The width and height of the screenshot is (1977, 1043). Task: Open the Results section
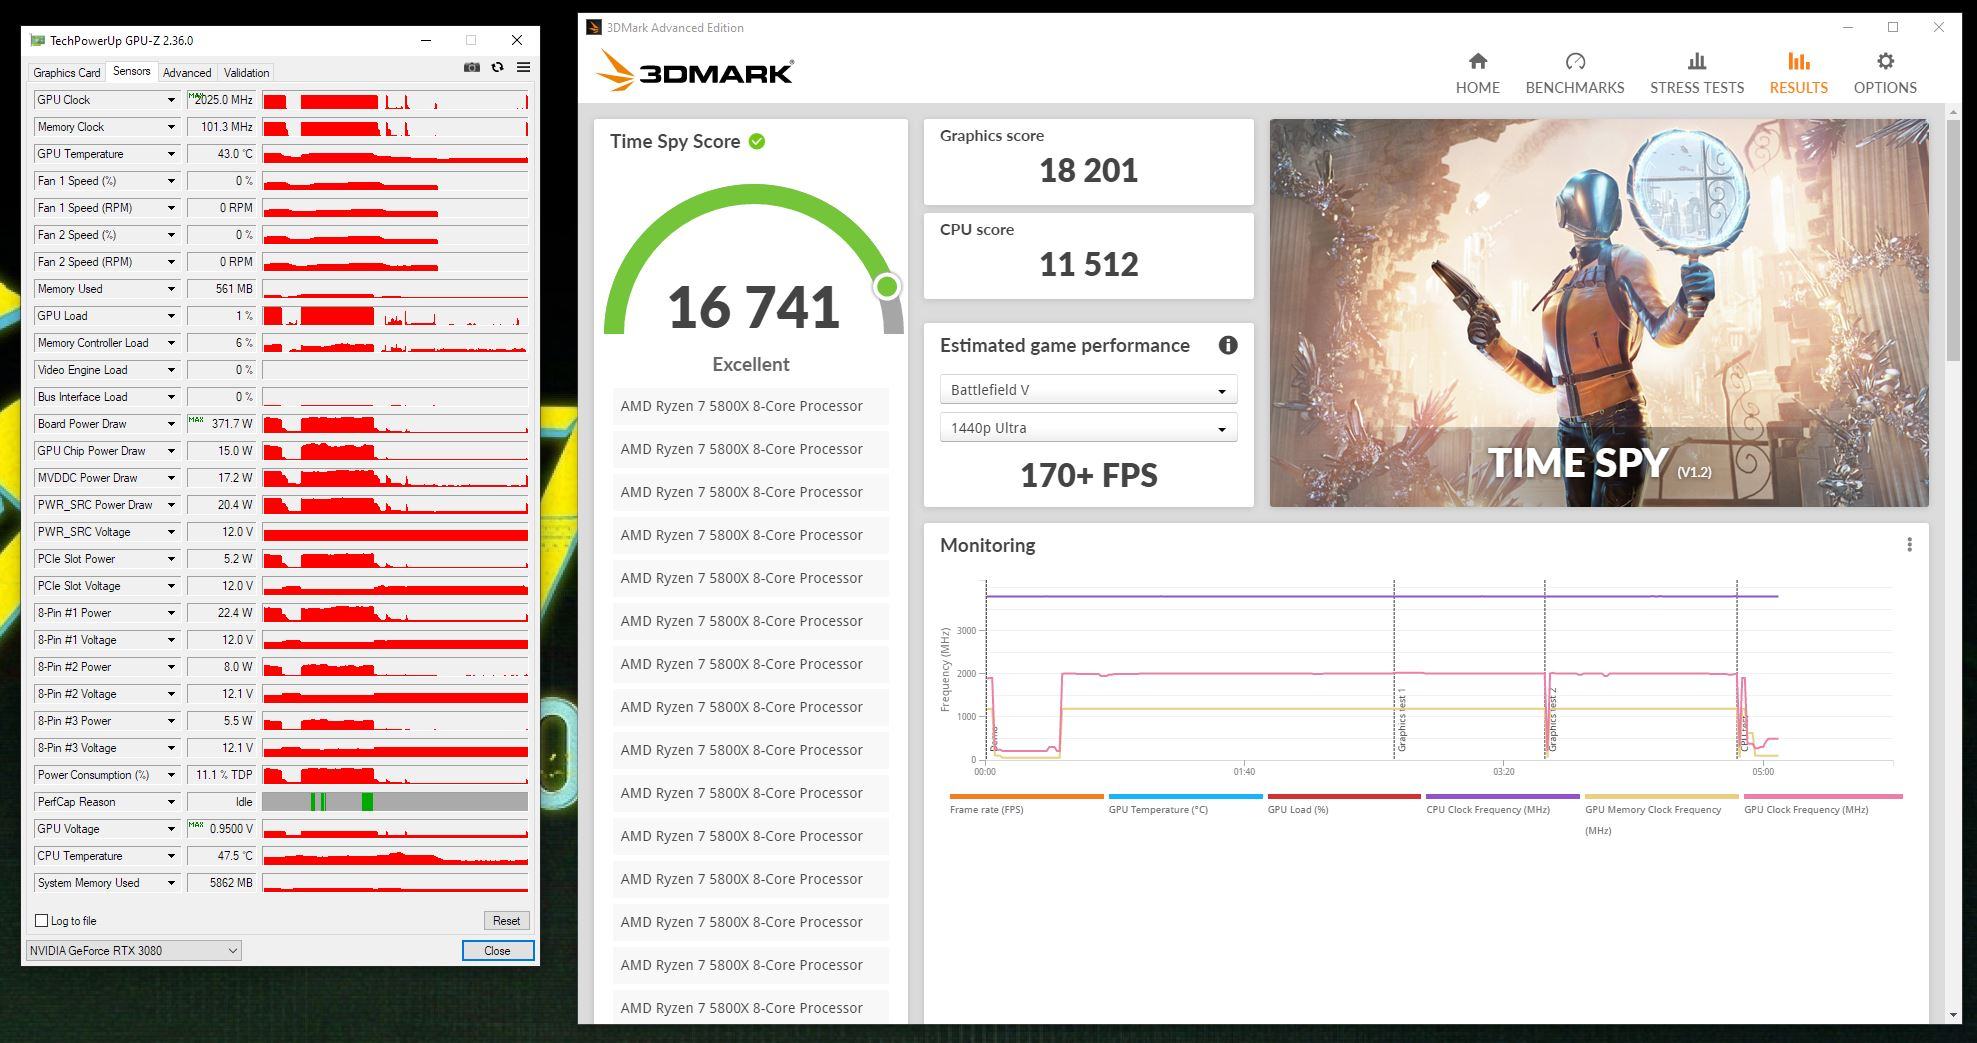1799,74
